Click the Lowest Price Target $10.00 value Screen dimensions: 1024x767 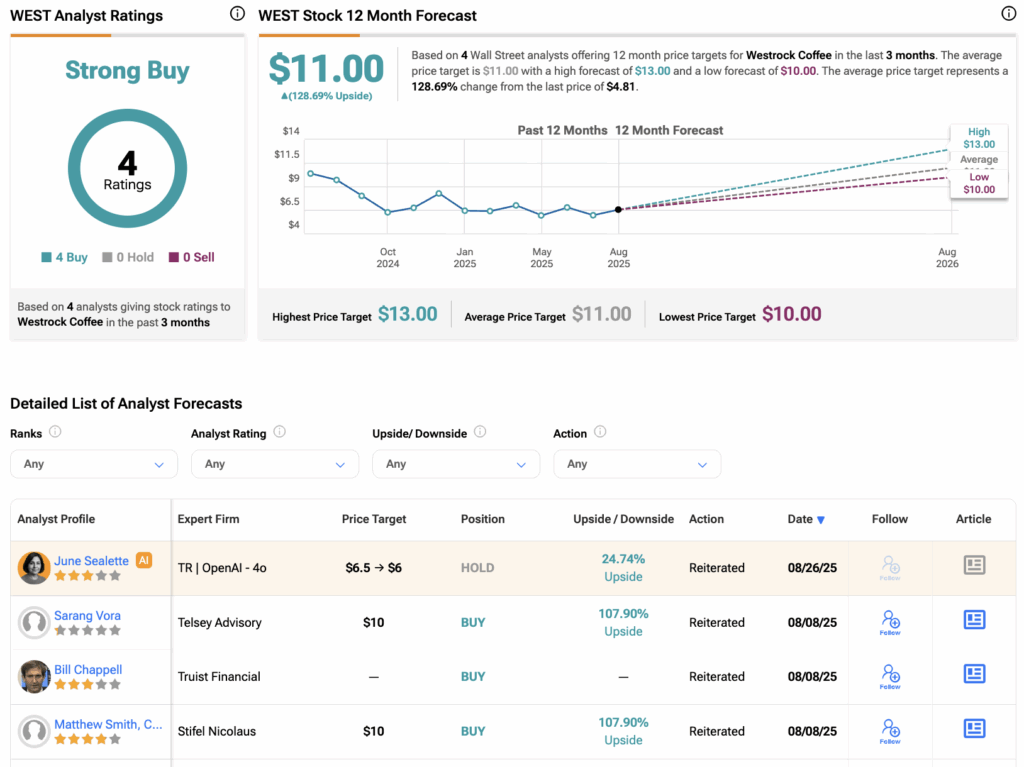[x=792, y=314]
